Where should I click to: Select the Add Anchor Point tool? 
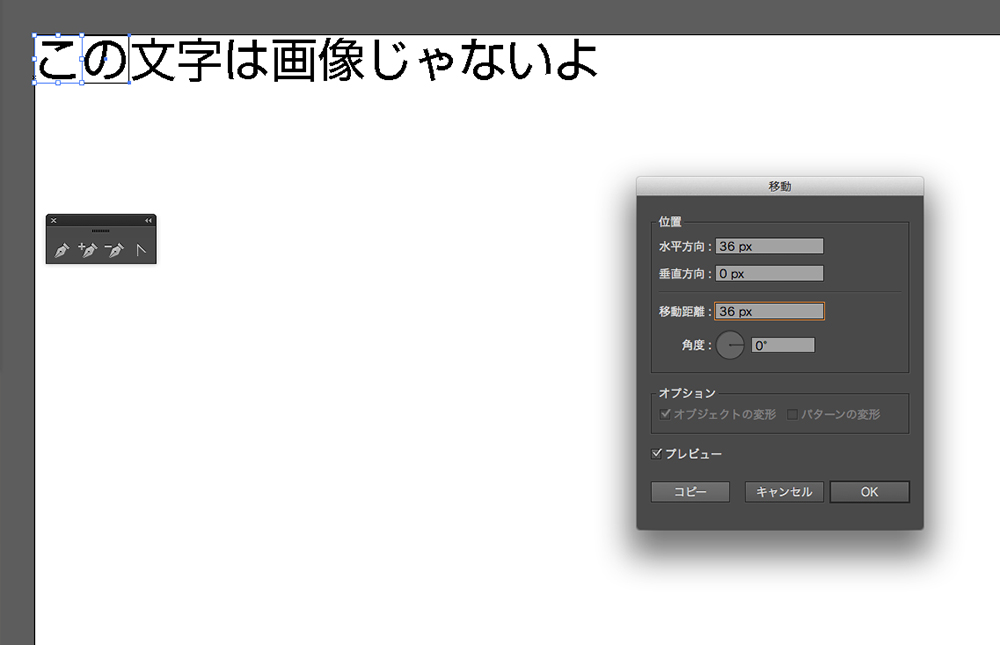[x=87, y=251]
